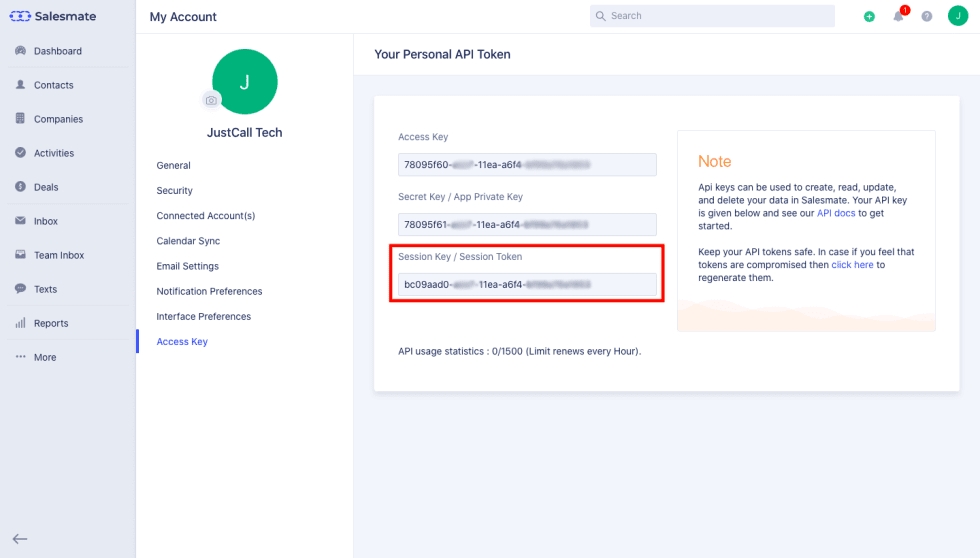The width and height of the screenshot is (980, 558).
Task: Open Deals in the sidebar
Action: point(46,187)
